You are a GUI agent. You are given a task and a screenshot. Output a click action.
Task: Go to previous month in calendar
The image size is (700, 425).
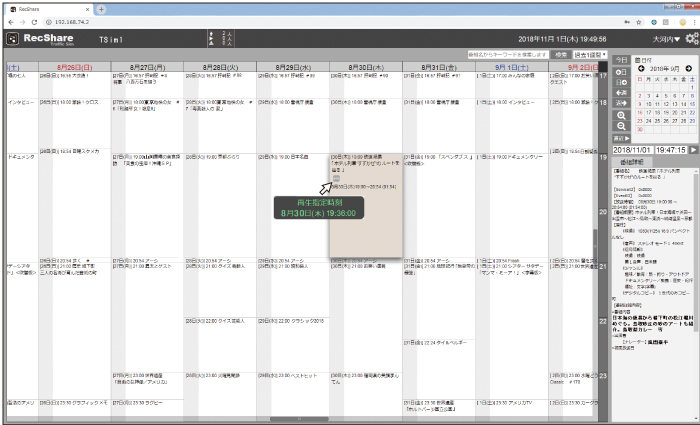pos(642,68)
